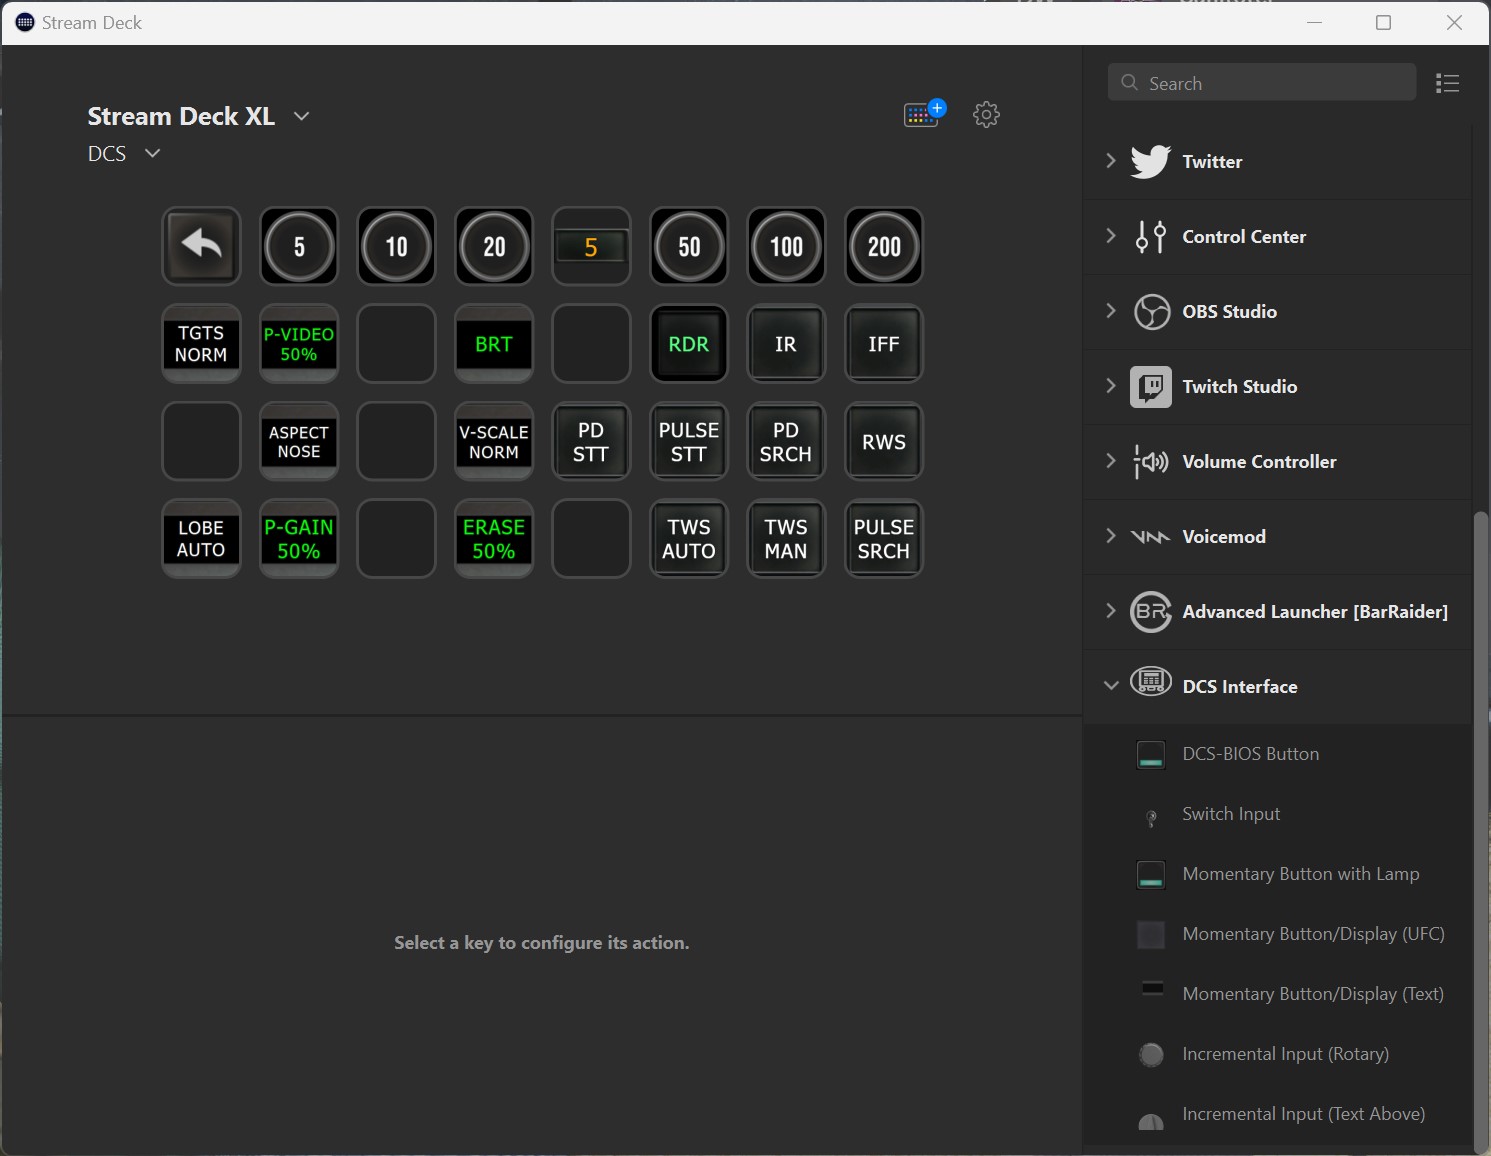Select the RWS key
This screenshot has width=1491, height=1156.
tap(884, 441)
